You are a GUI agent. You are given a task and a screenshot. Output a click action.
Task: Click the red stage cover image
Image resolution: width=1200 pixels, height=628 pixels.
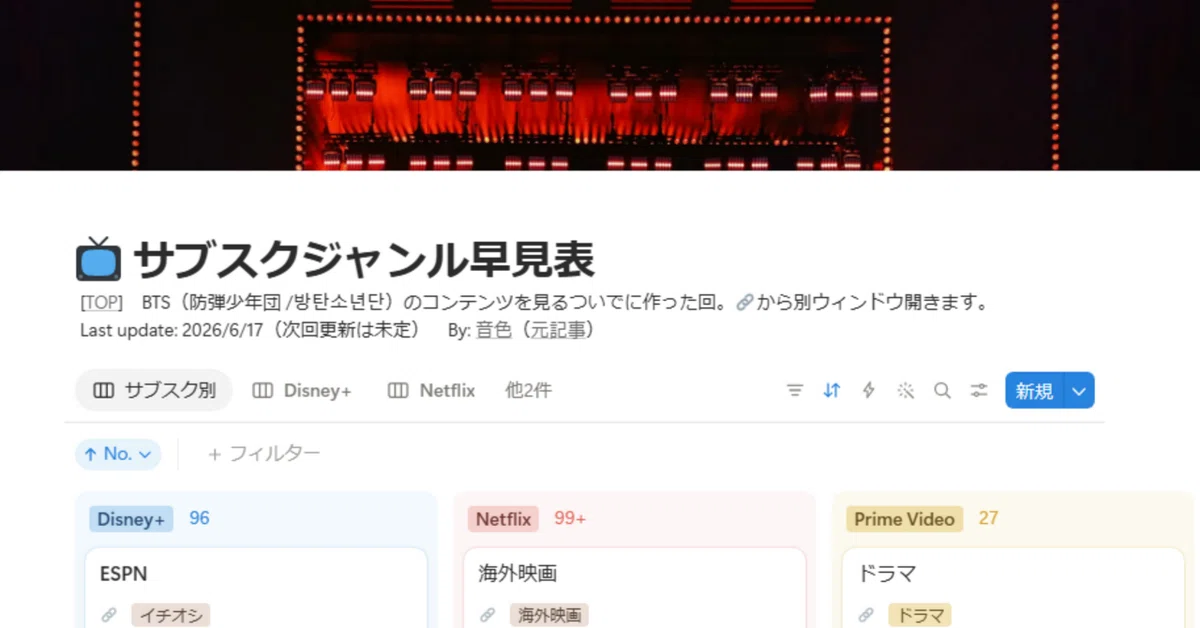click(600, 85)
